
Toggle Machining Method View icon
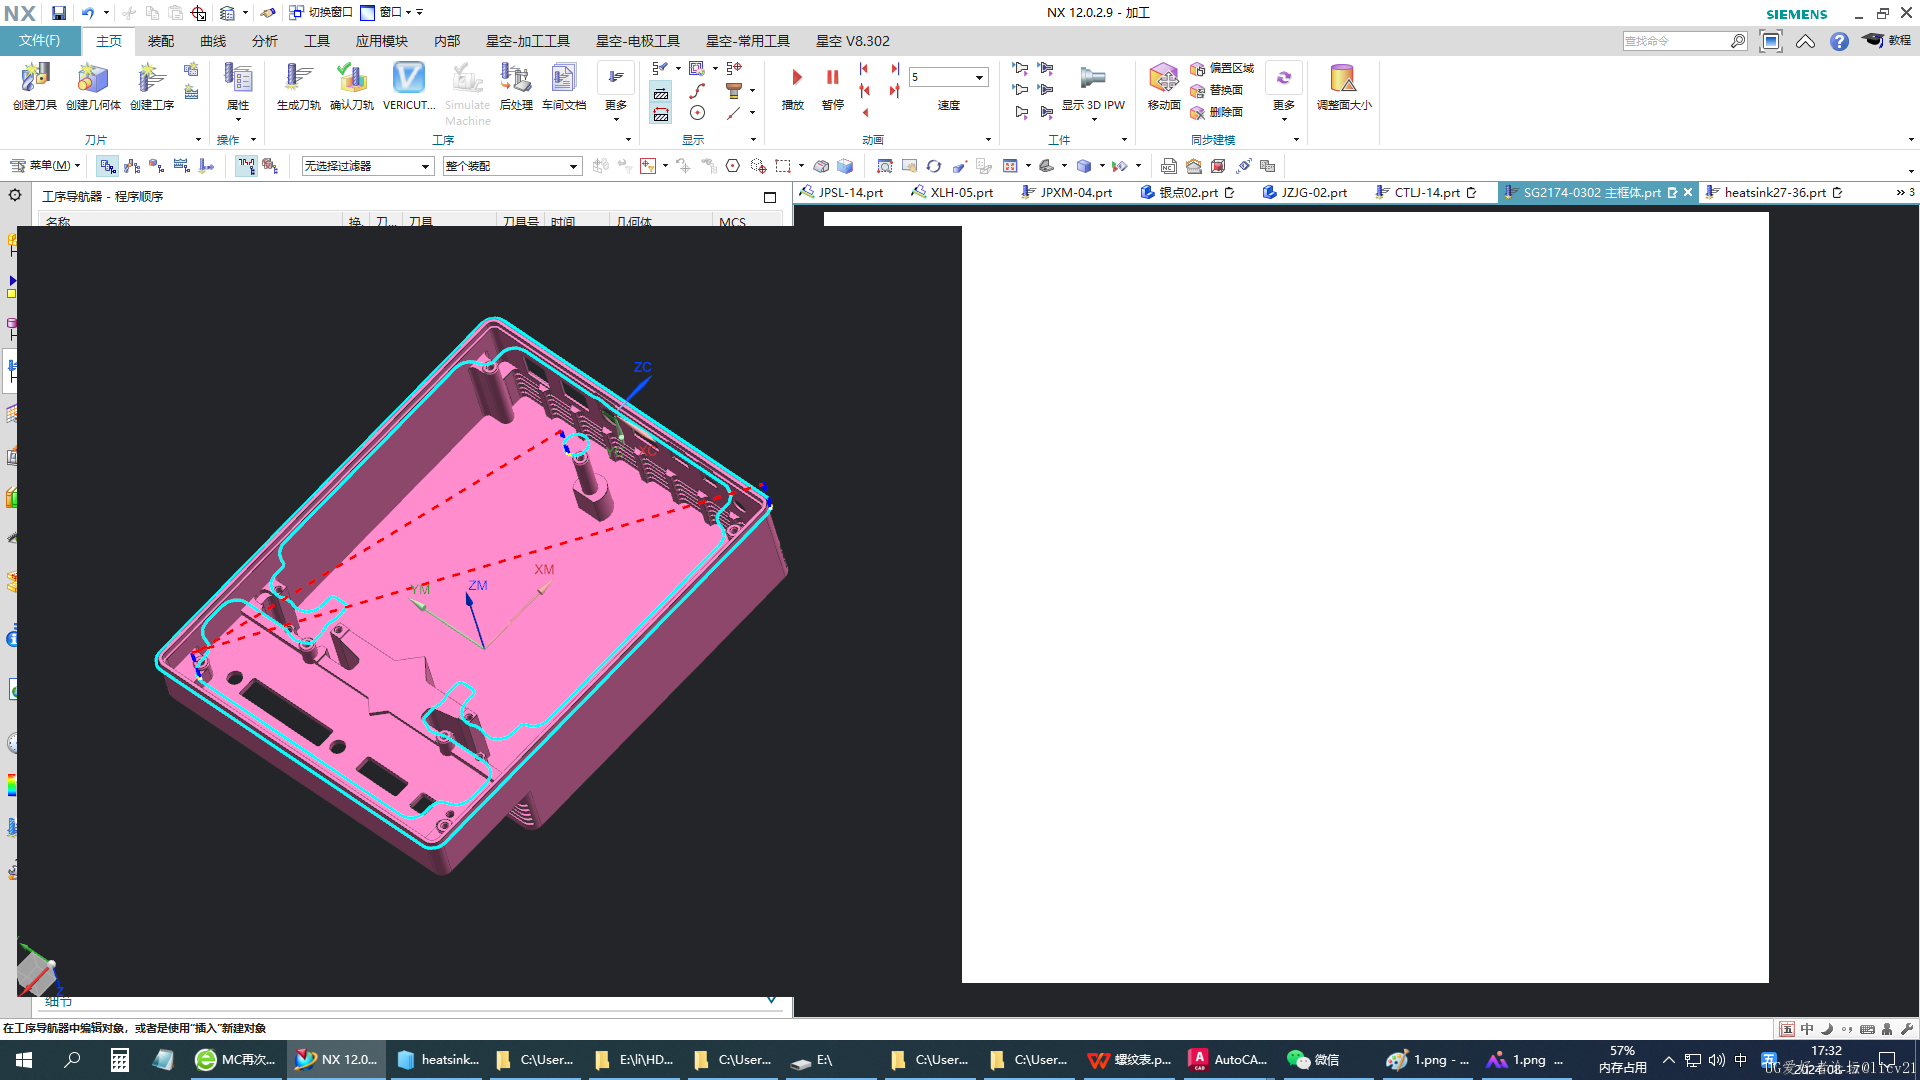click(x=181, y=166)
